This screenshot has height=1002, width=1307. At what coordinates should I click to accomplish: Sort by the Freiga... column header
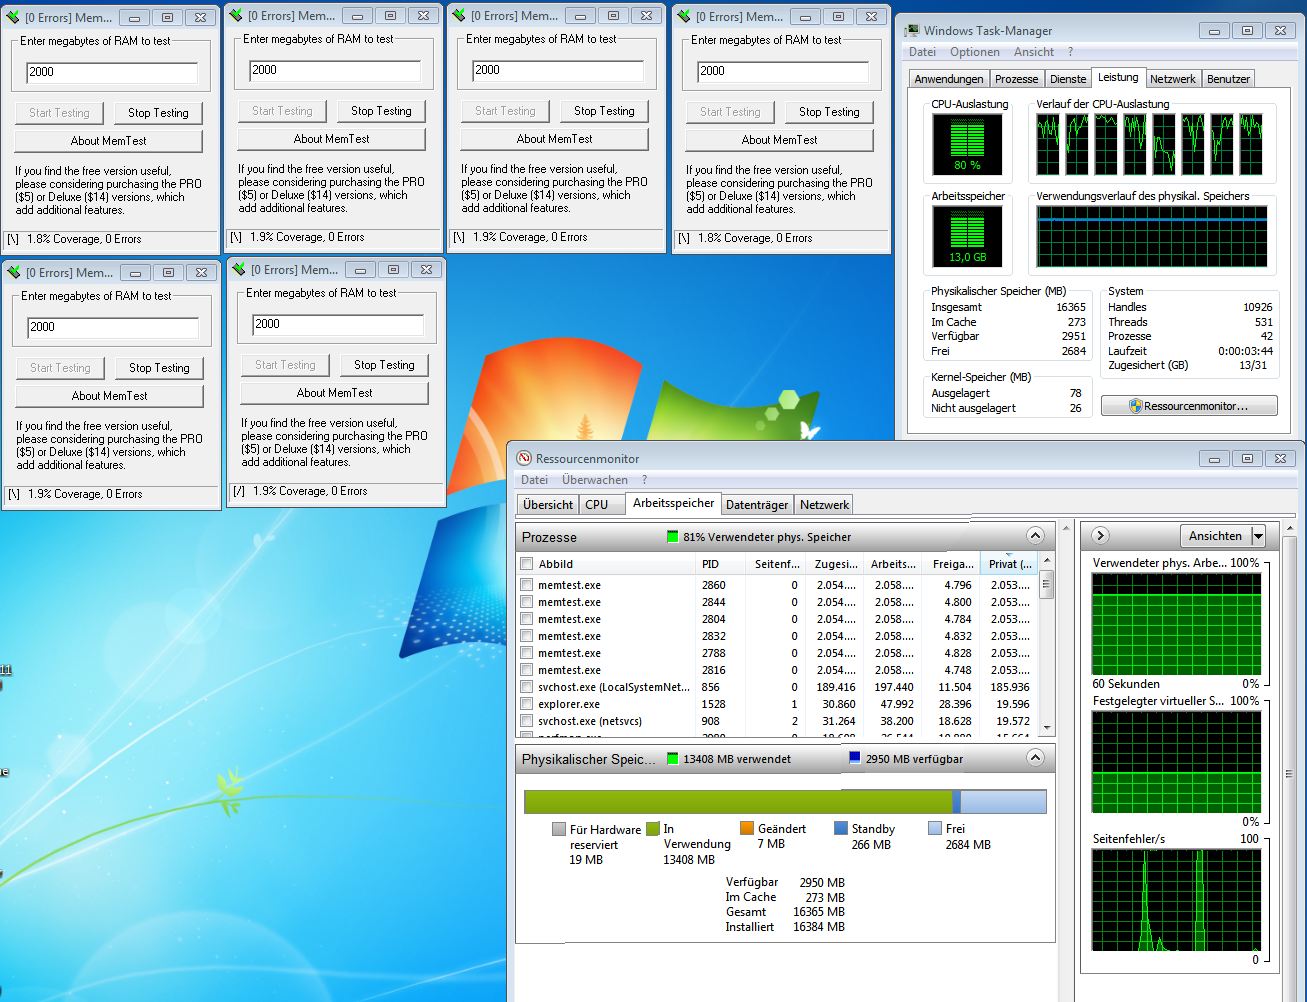pyautogui.click(x=951, y=564)
